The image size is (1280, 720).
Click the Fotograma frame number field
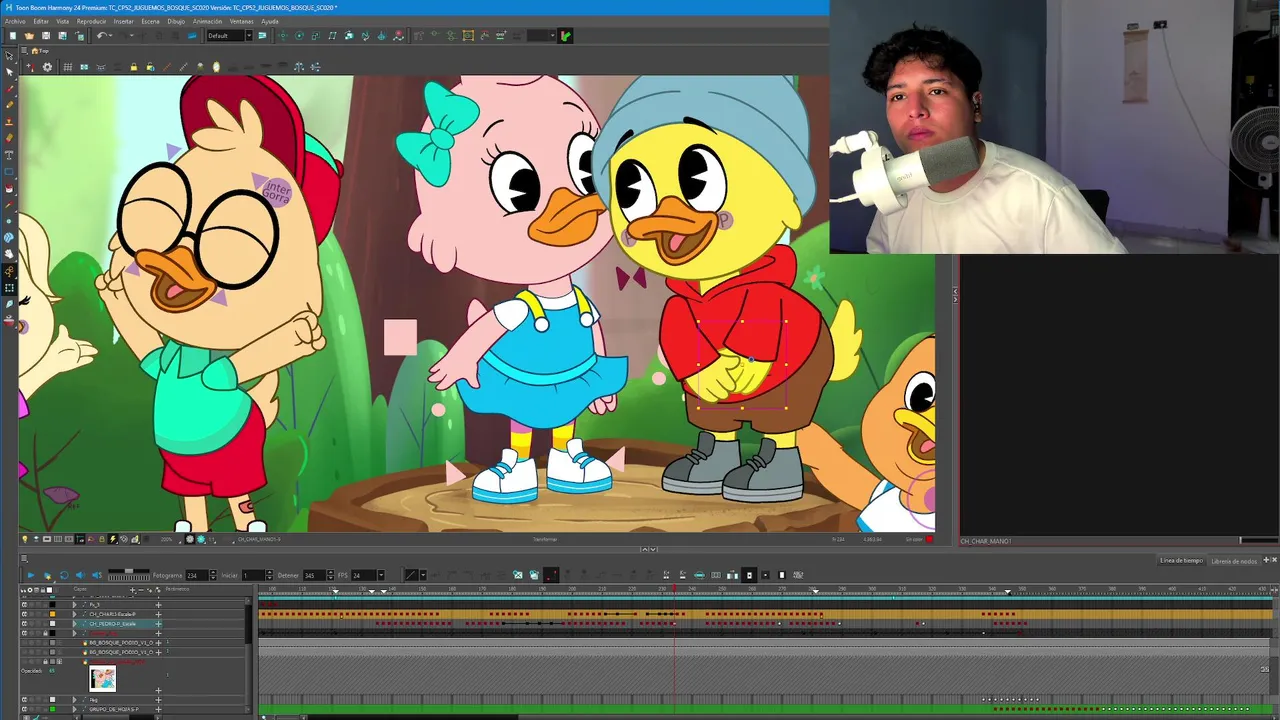click(x=197, y=575)
